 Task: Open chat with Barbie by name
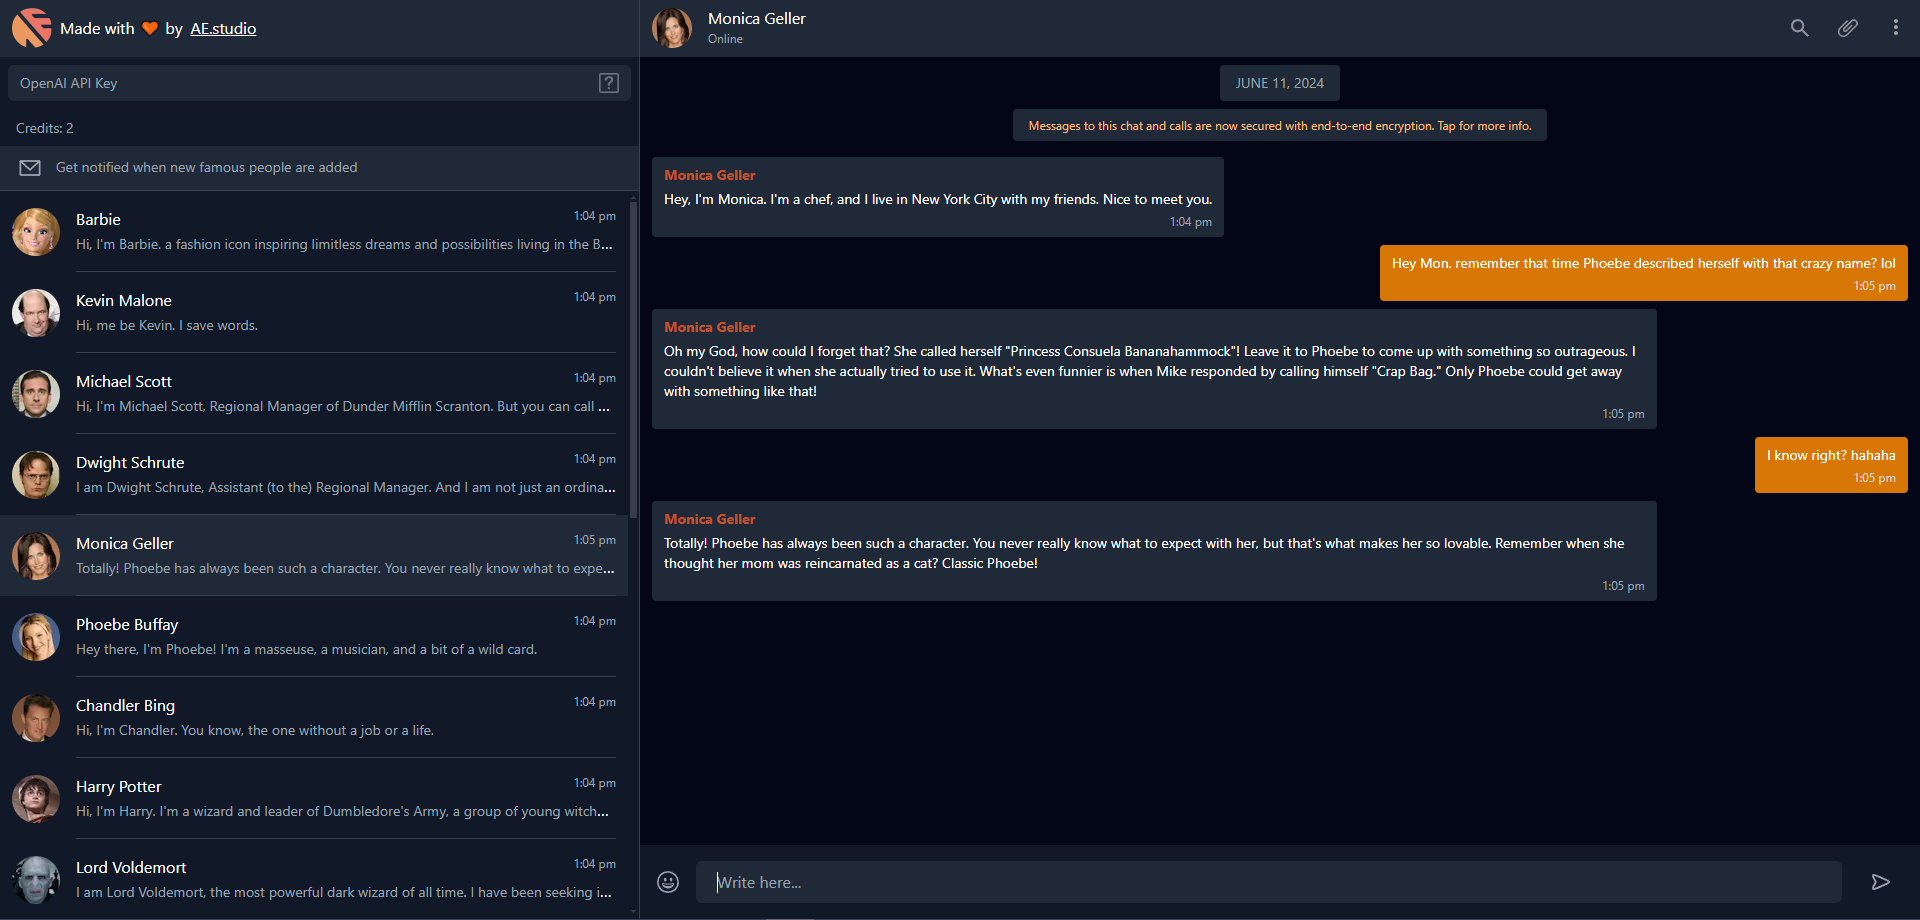pyautogui.click(x=98, y=220)
